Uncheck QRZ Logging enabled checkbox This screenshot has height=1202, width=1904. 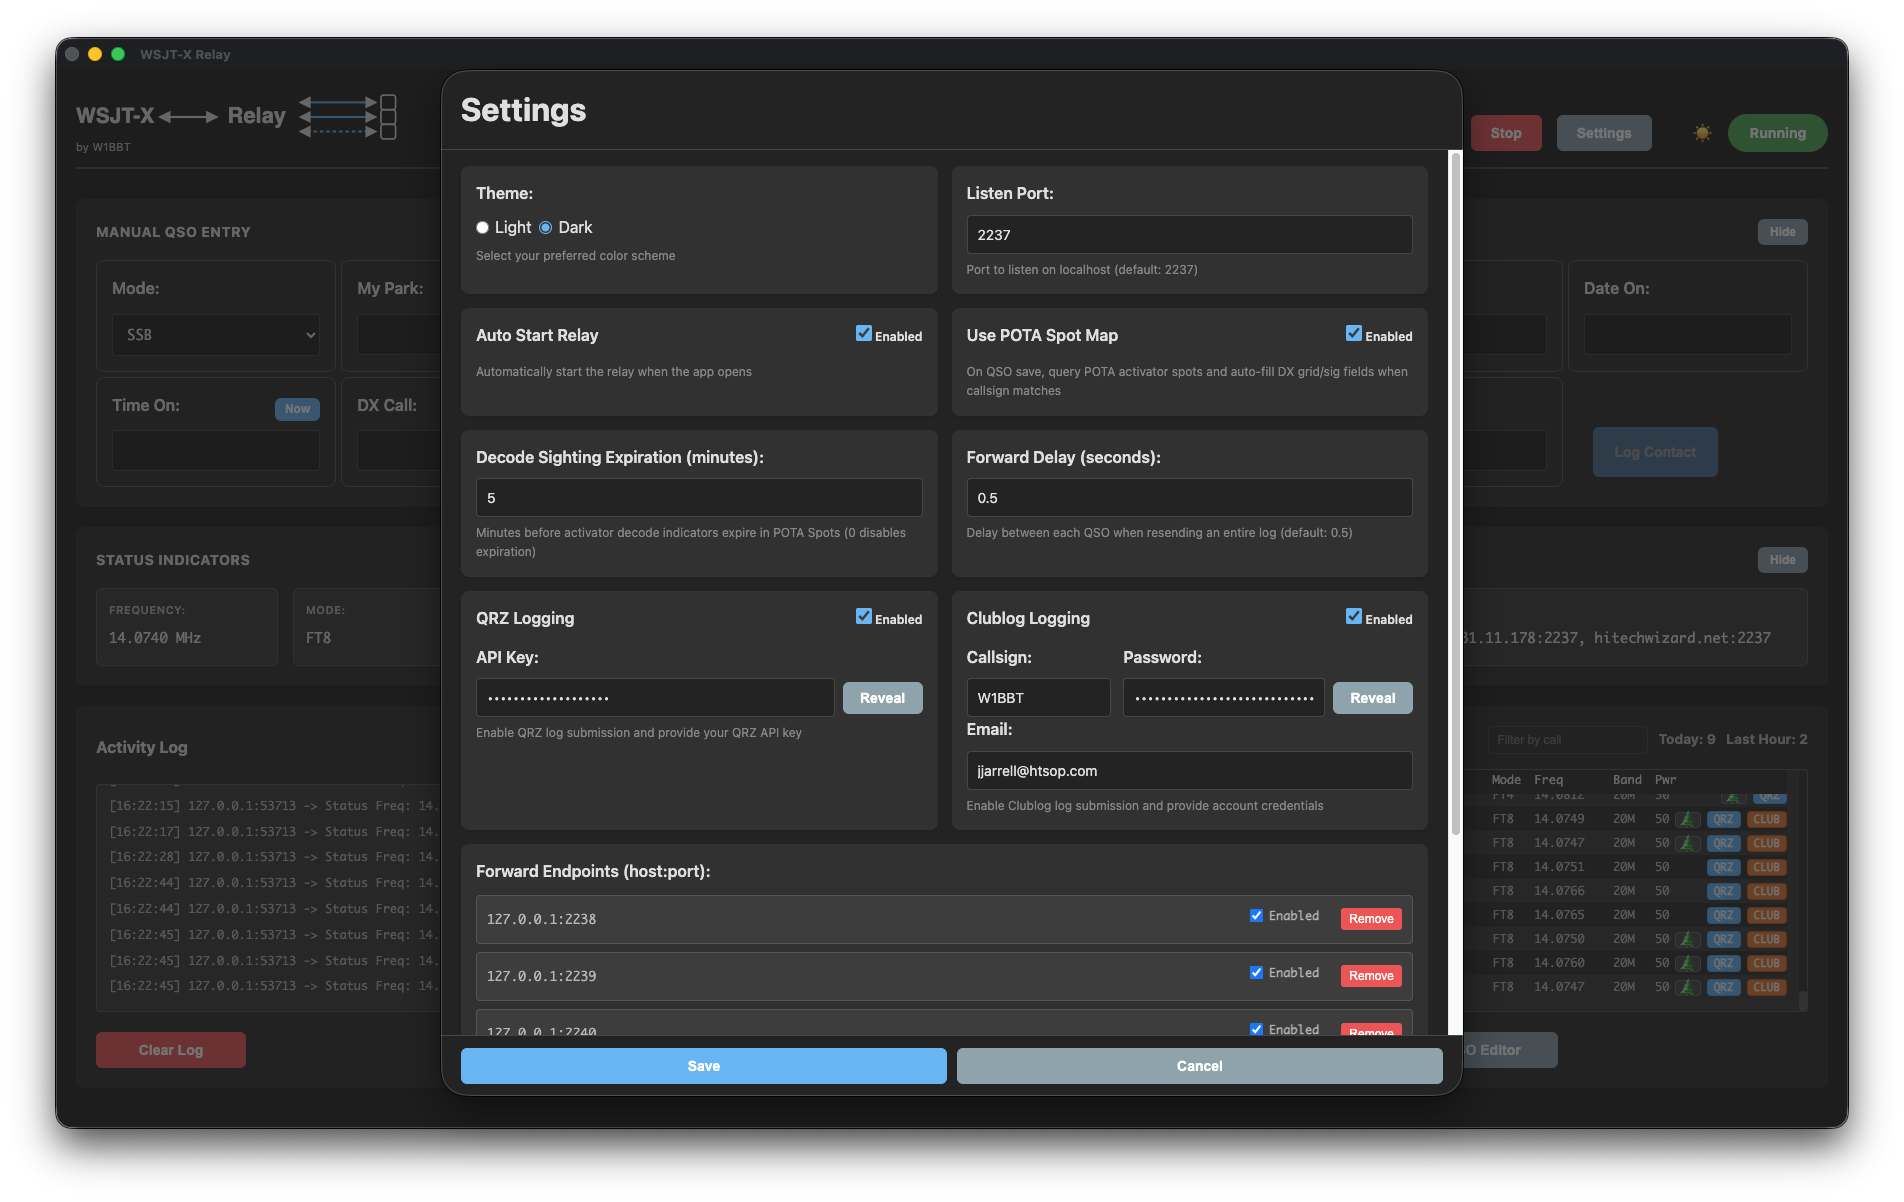pyautogui.click(x=864, y=617)
